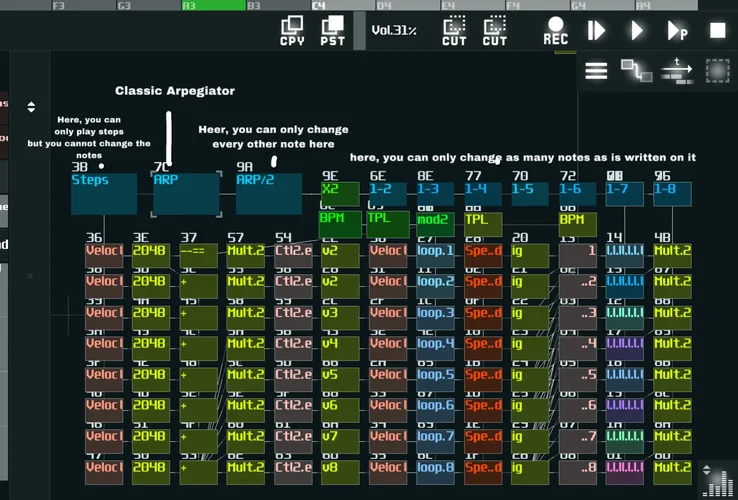Select the v8 module
The image size is (738, 500).
coord(340,473)
